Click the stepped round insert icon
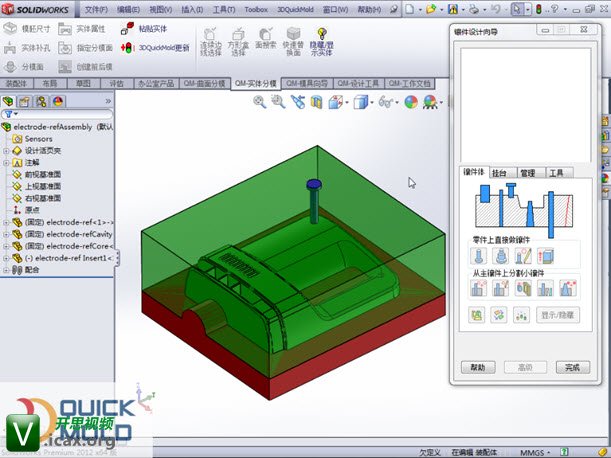Screen dimensions: 611x458 tap(501, 256)
